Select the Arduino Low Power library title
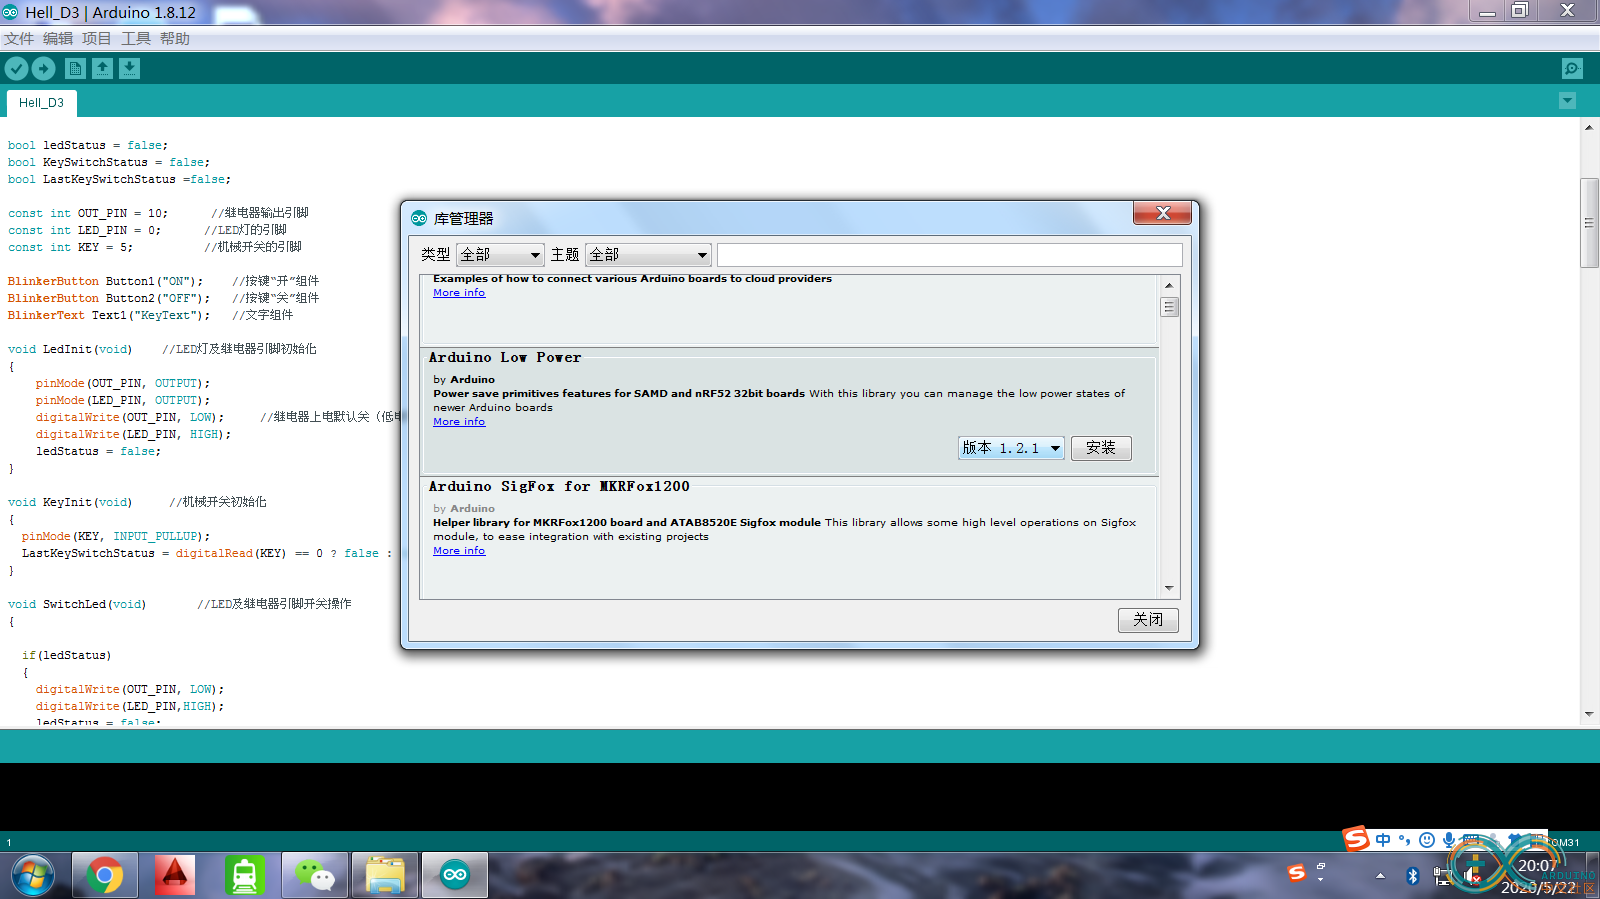 point(505,358)
